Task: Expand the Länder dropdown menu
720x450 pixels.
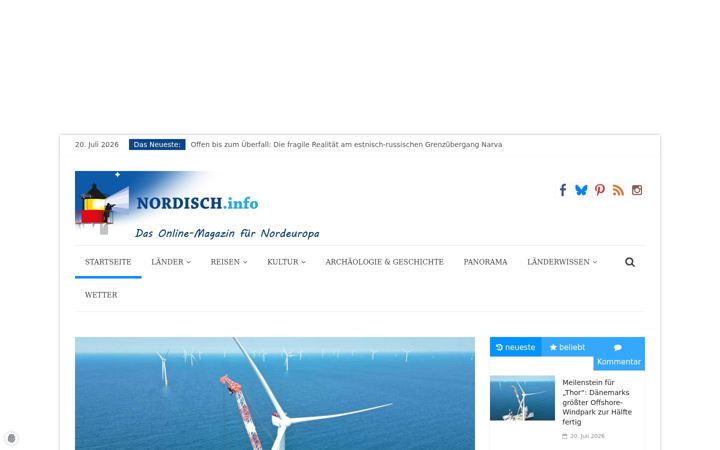Action: coord(171,262)
